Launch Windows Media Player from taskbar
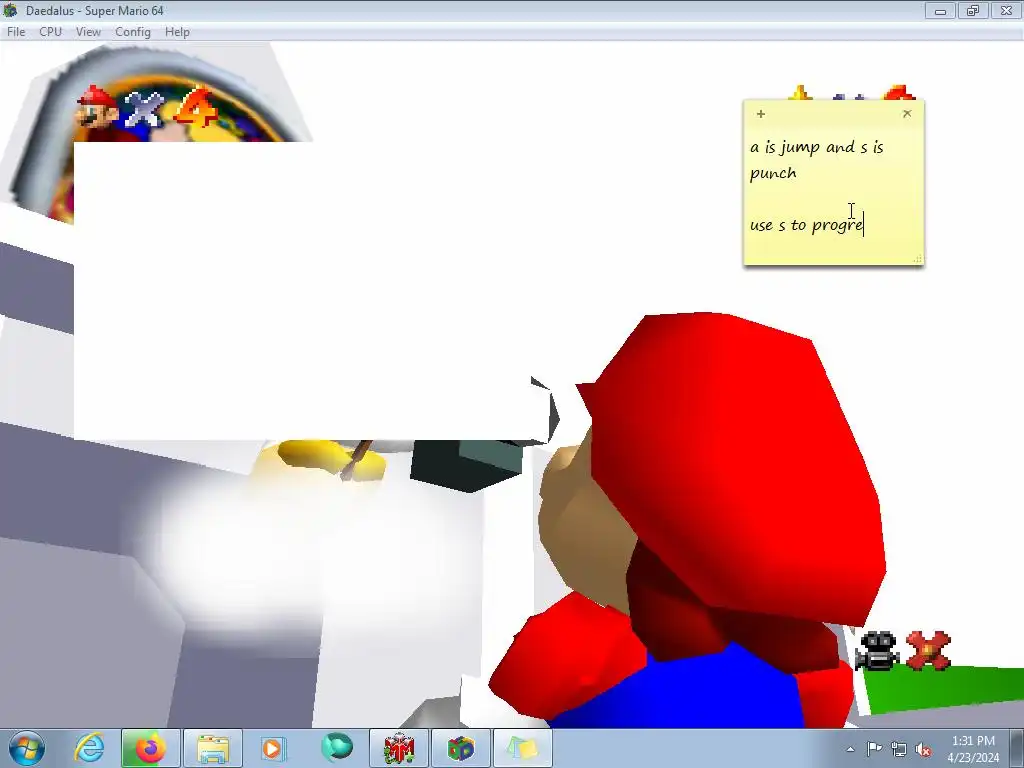This screenshot has height=768, width=1024. [x=272, y=748]
